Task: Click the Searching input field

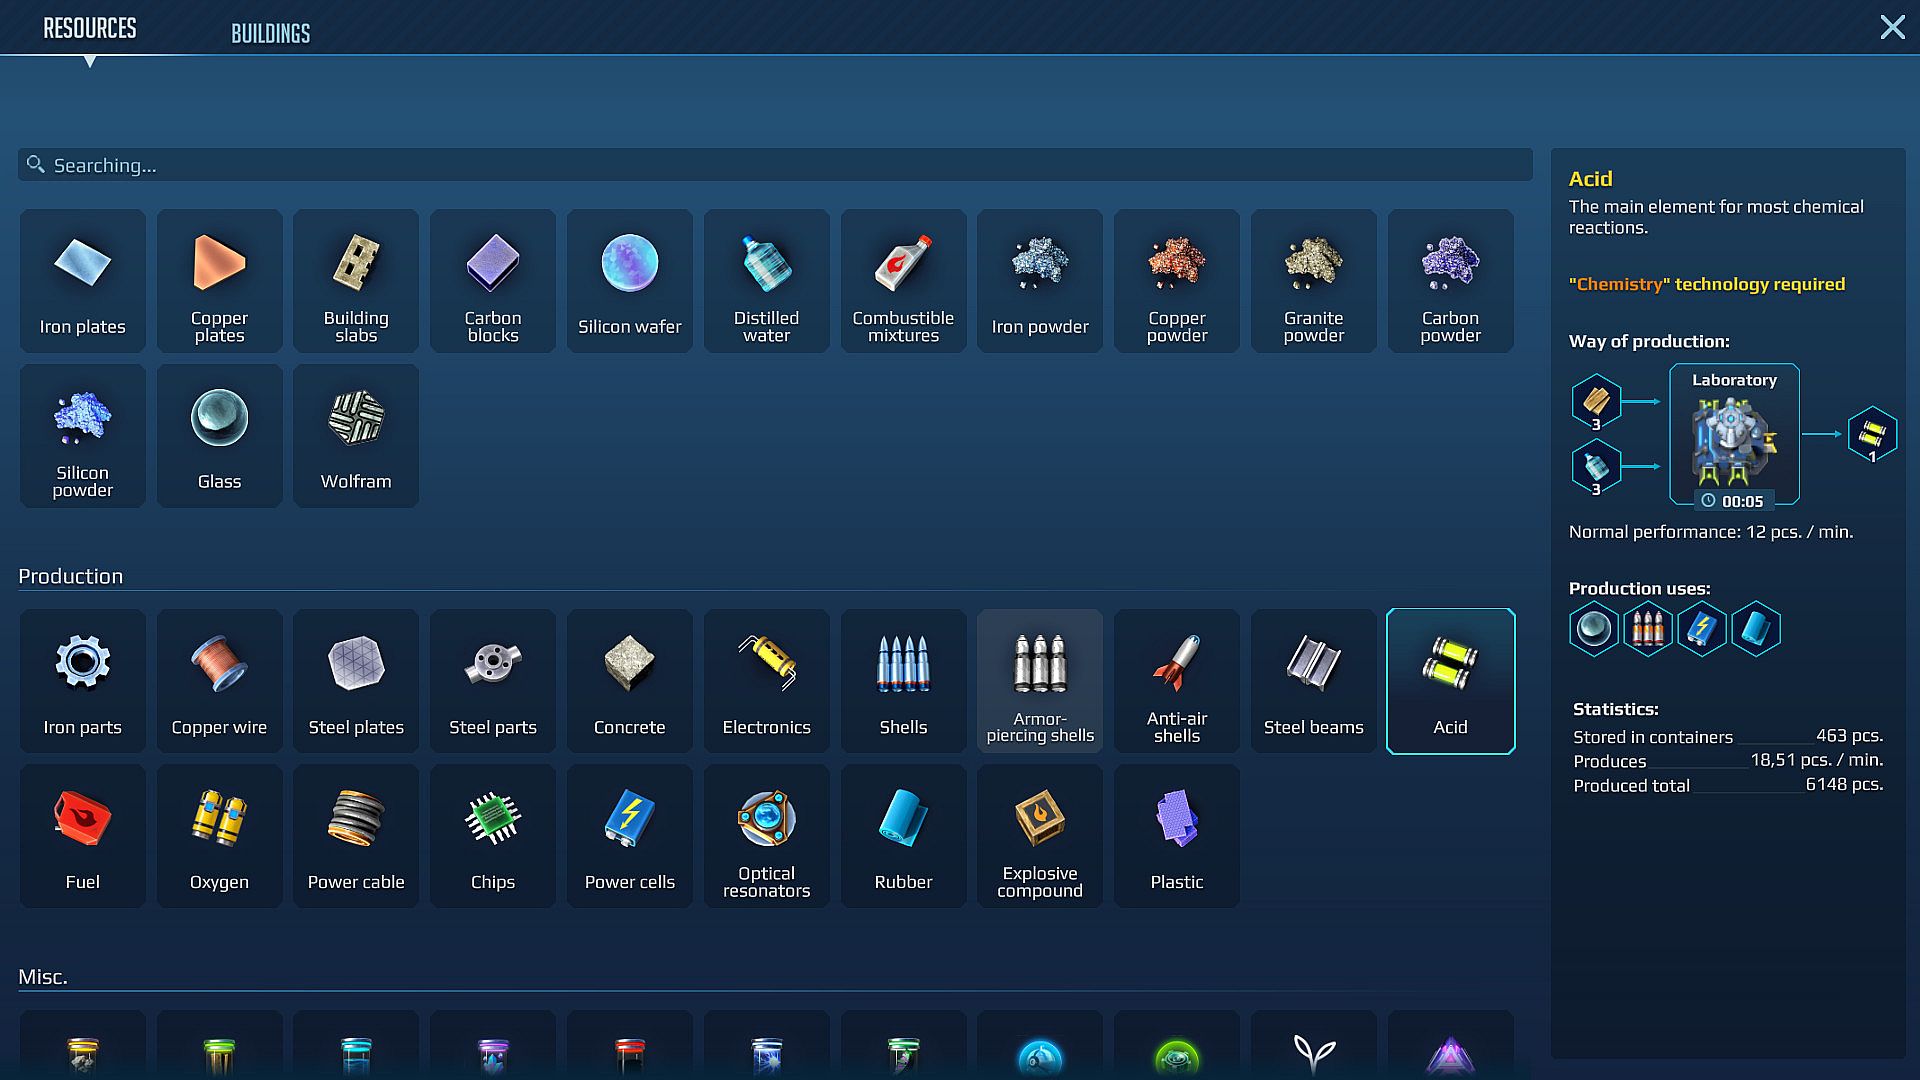Action: pyautogui.click(x=775, y=165)
